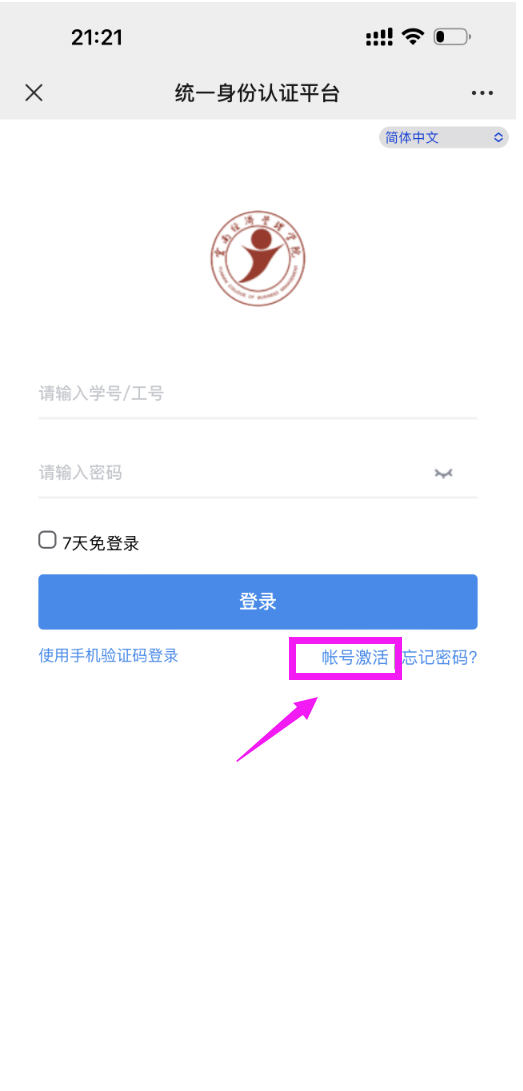
Task: Click the 登录 button
Action: [x=258, y=602]
